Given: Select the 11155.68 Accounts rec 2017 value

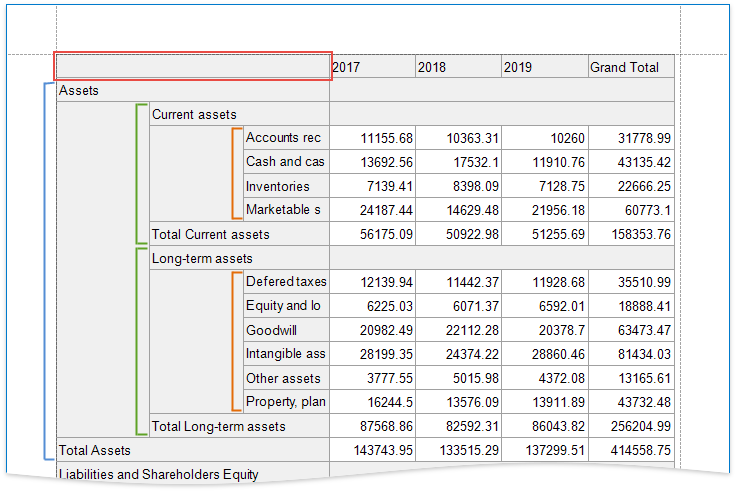Looking at the screenshot, I should coord(372,138).
